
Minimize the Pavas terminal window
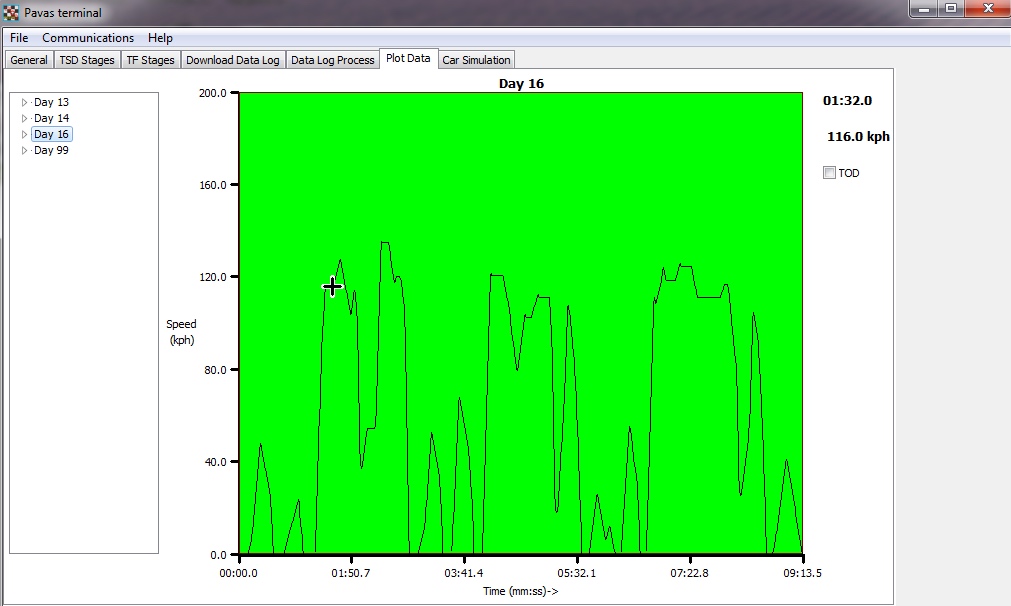click(x=923, y=9)
